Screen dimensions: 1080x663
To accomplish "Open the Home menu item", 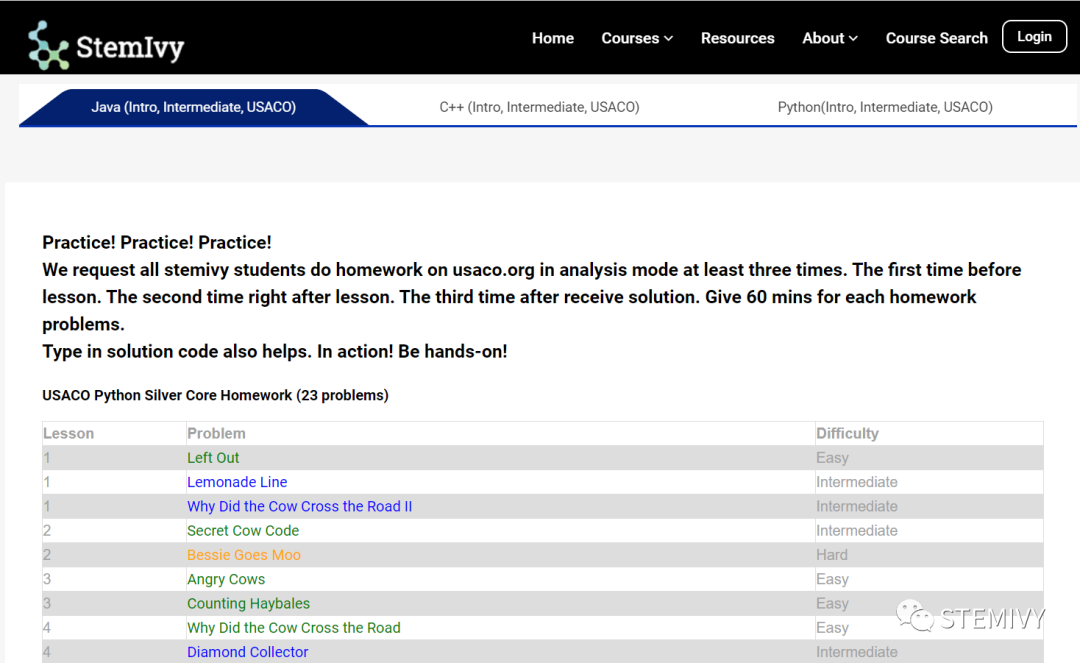I will tap(552, 38).
